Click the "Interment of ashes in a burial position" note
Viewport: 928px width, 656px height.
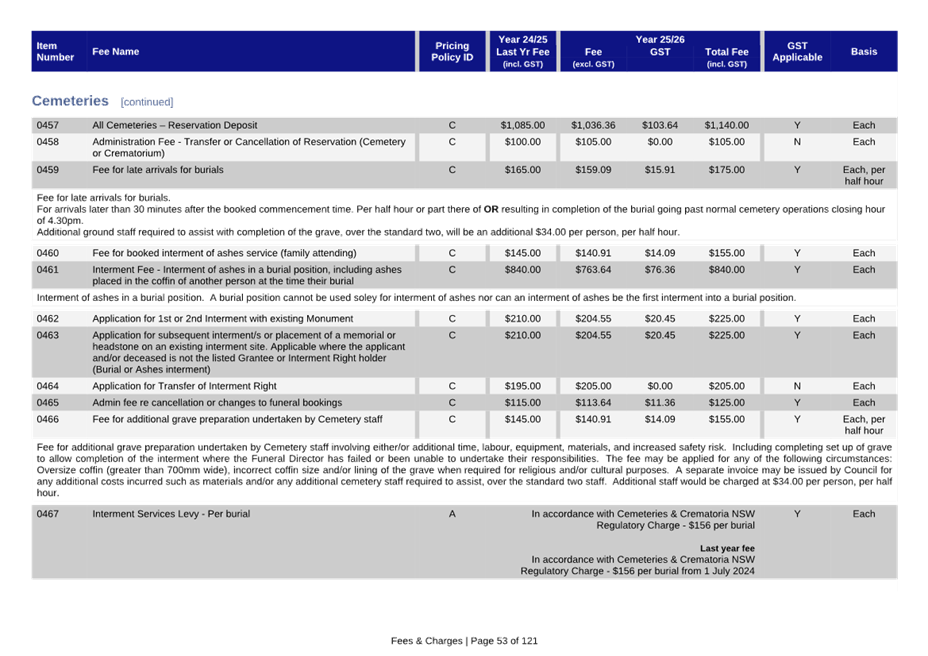416,298
